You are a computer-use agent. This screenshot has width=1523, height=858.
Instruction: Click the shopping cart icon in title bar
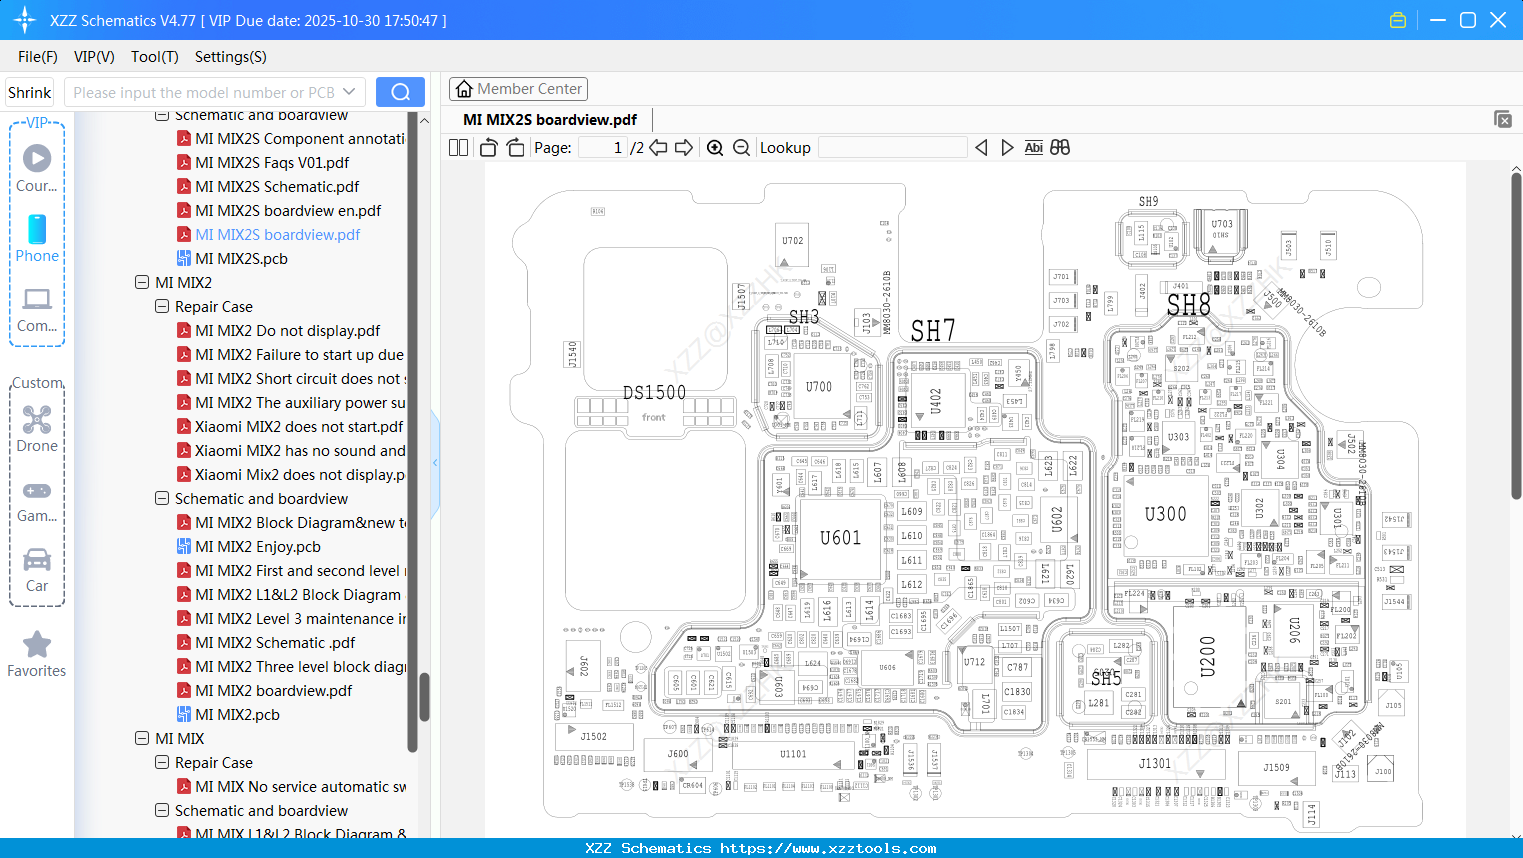1398,19
